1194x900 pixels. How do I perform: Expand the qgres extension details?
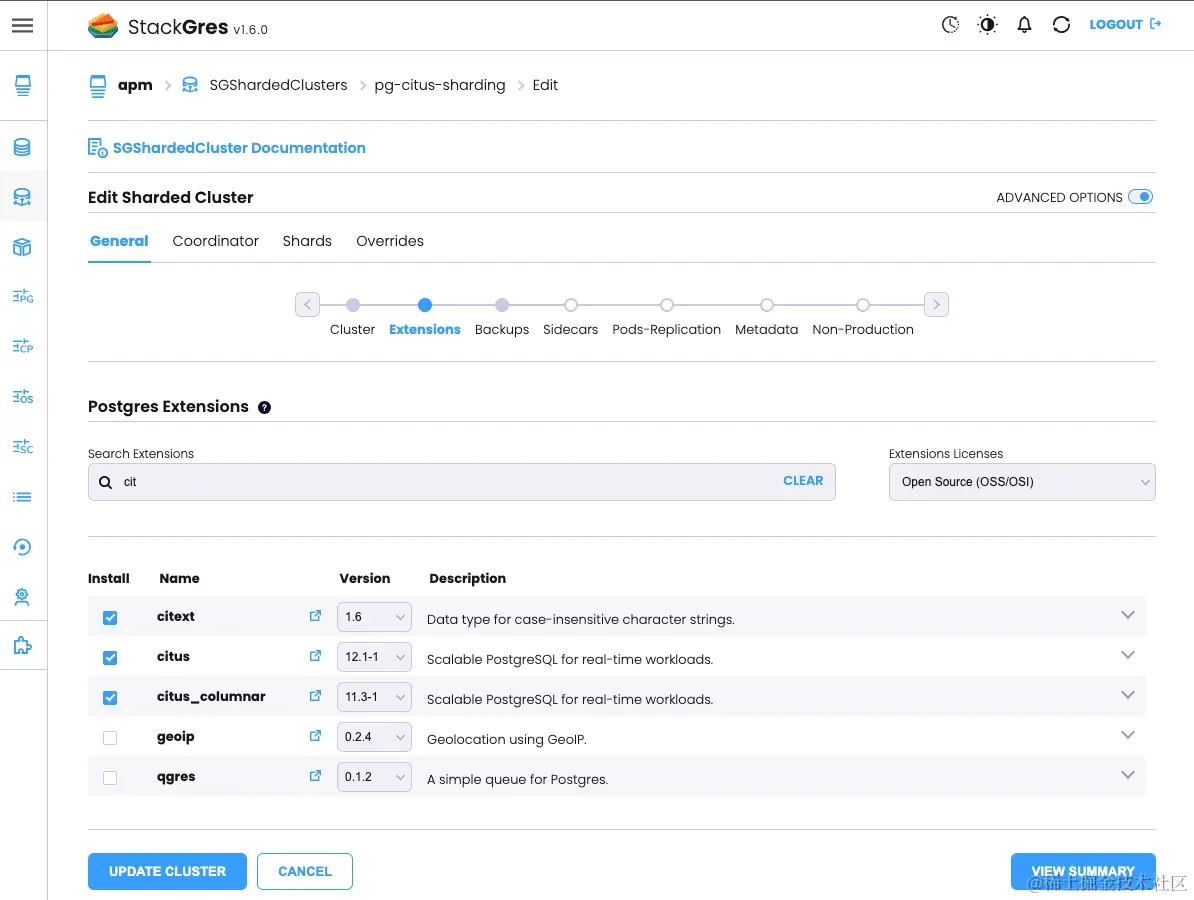coord(1127,775)
